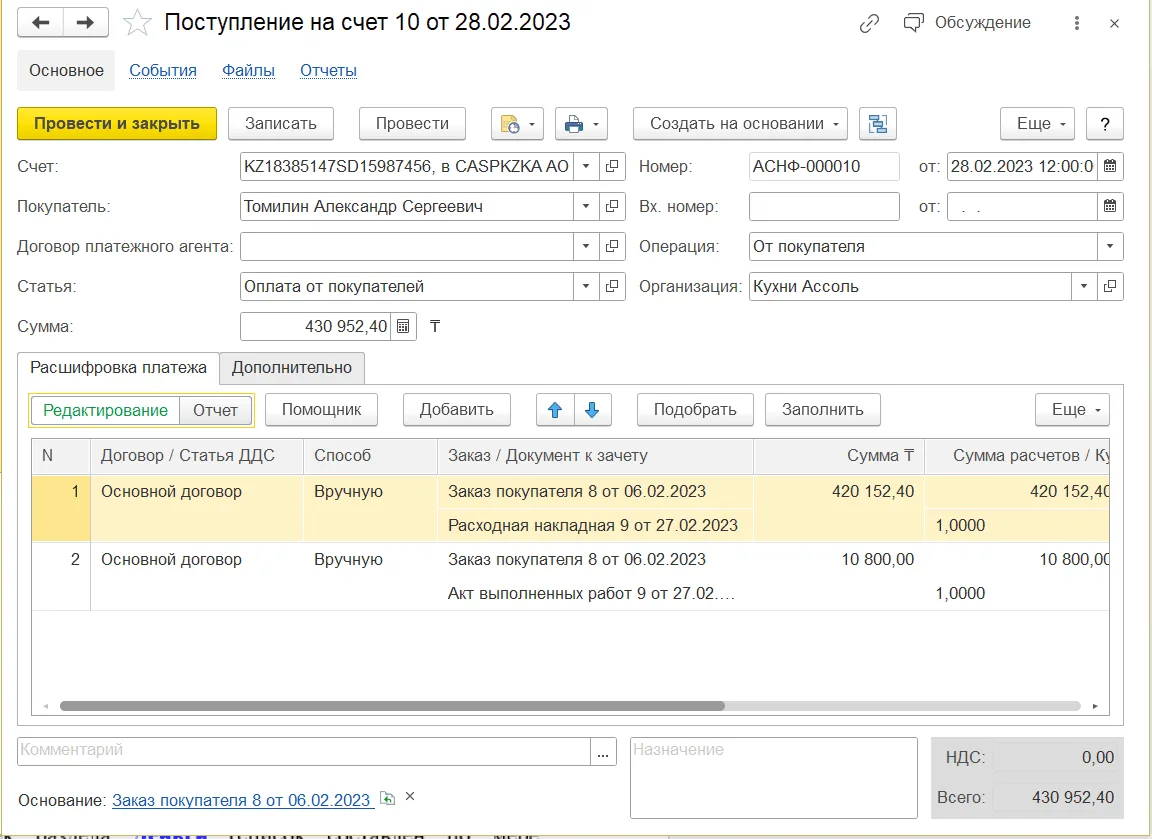Click the table horizontal scrollbar thumb

392,706
